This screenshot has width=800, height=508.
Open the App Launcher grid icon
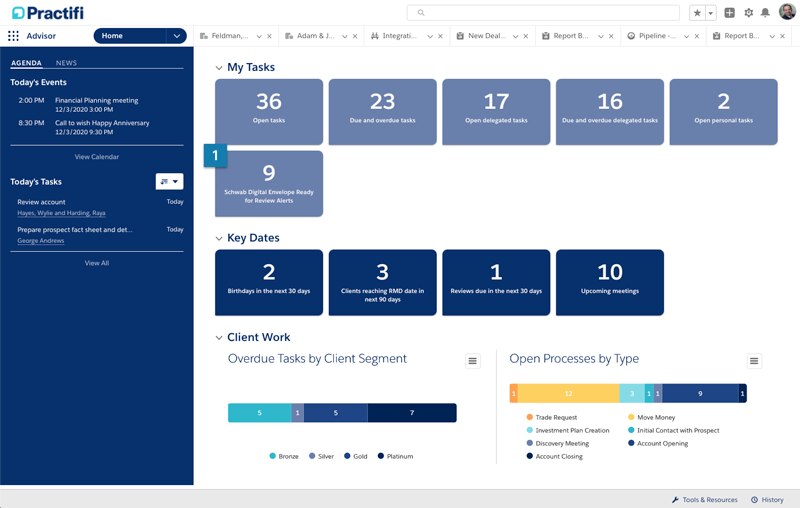coord(13,36)
